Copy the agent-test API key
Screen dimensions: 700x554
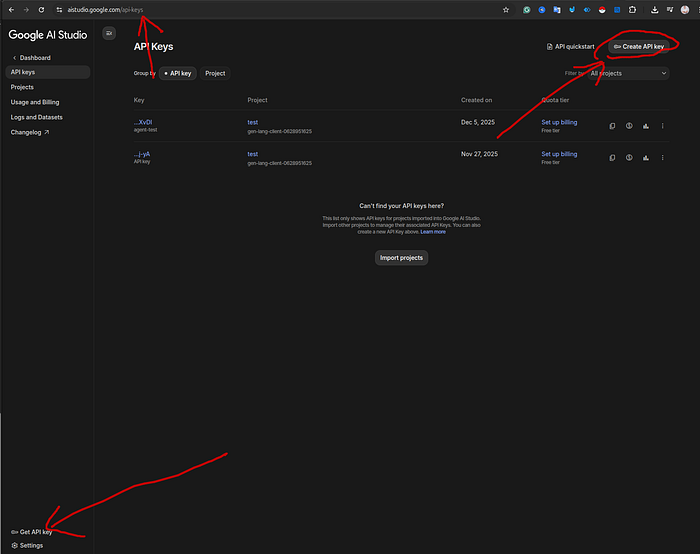[x=612, y=126]
